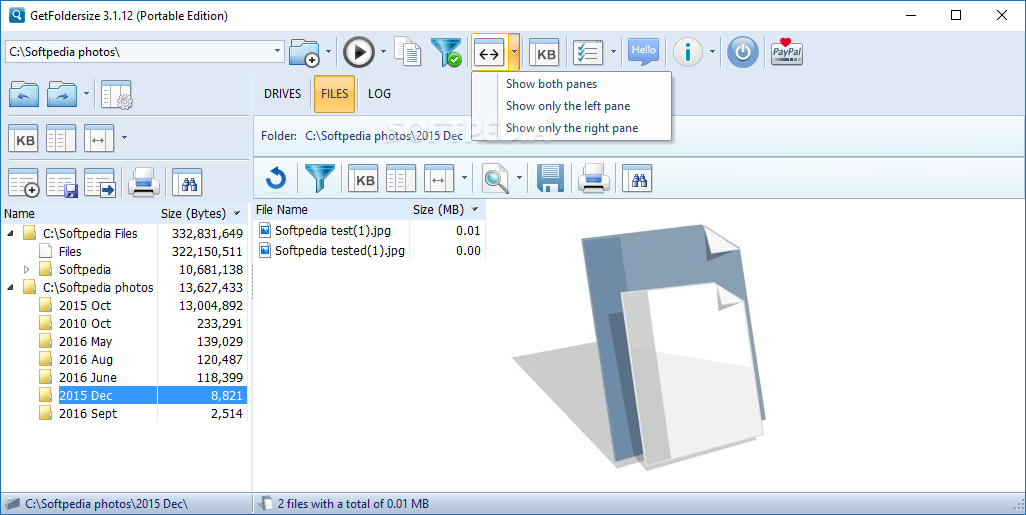Click the column width icon in left pane
This screenshot has height=515, width=1026.
click(x=99, y=138)
